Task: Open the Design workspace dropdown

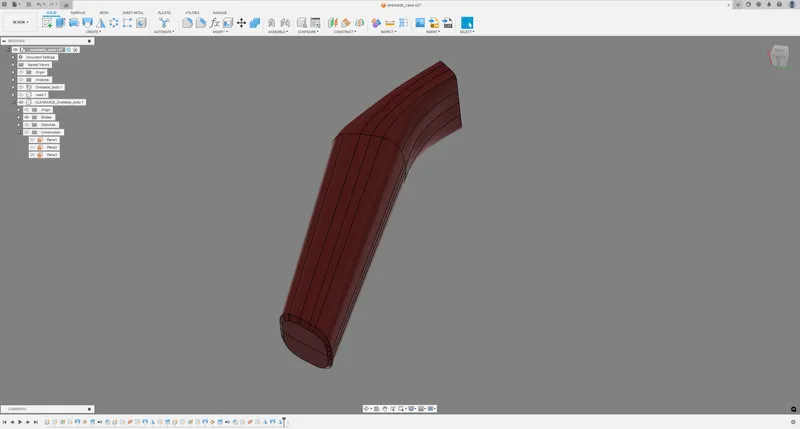Action: 20,22
